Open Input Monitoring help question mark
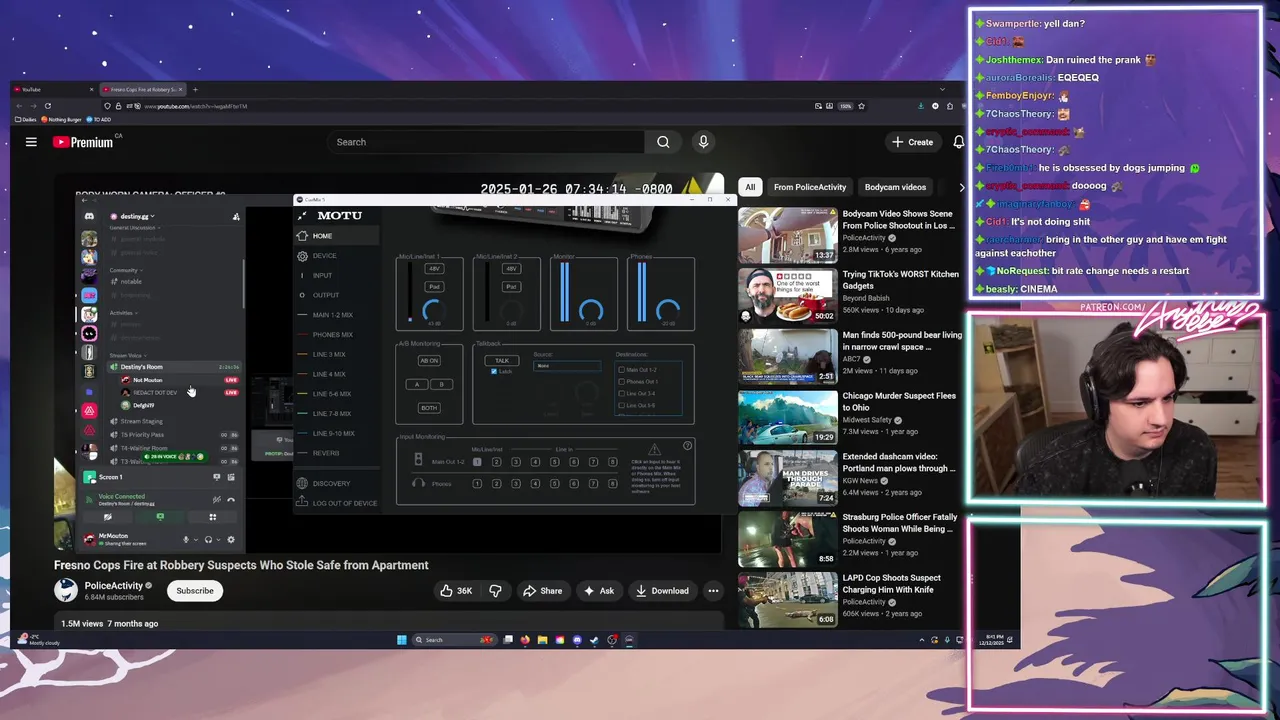The height and width of the screenshot is (720, 1280). click(687, 445)
